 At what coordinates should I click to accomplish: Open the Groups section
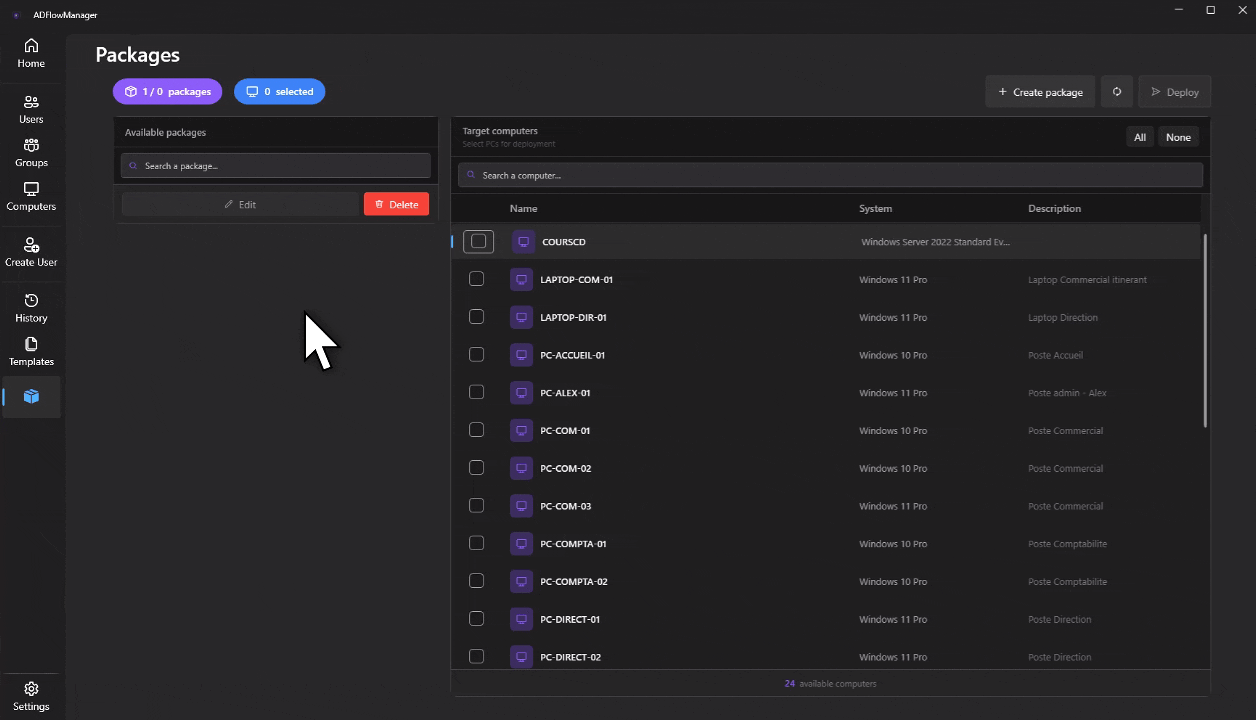[x=31, y=152]
